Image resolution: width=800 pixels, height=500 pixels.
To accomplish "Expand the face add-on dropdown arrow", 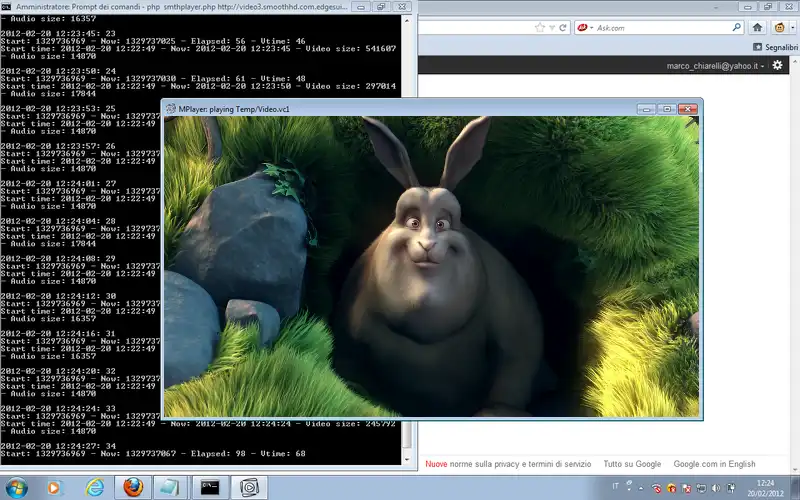I will point(793,28).
